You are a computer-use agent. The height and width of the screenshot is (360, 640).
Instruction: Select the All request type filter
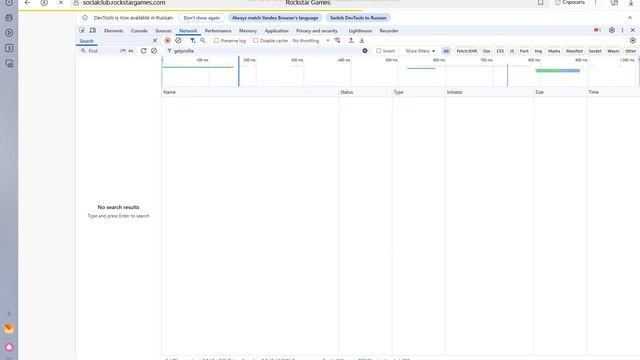446,51
